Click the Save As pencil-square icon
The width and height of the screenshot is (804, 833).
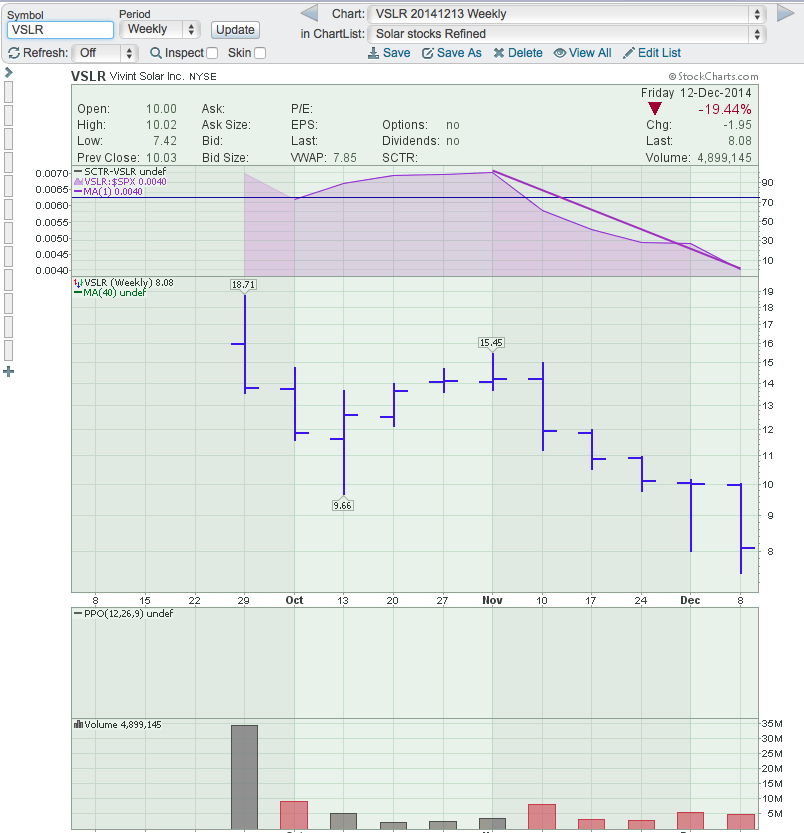click(428, 53)
